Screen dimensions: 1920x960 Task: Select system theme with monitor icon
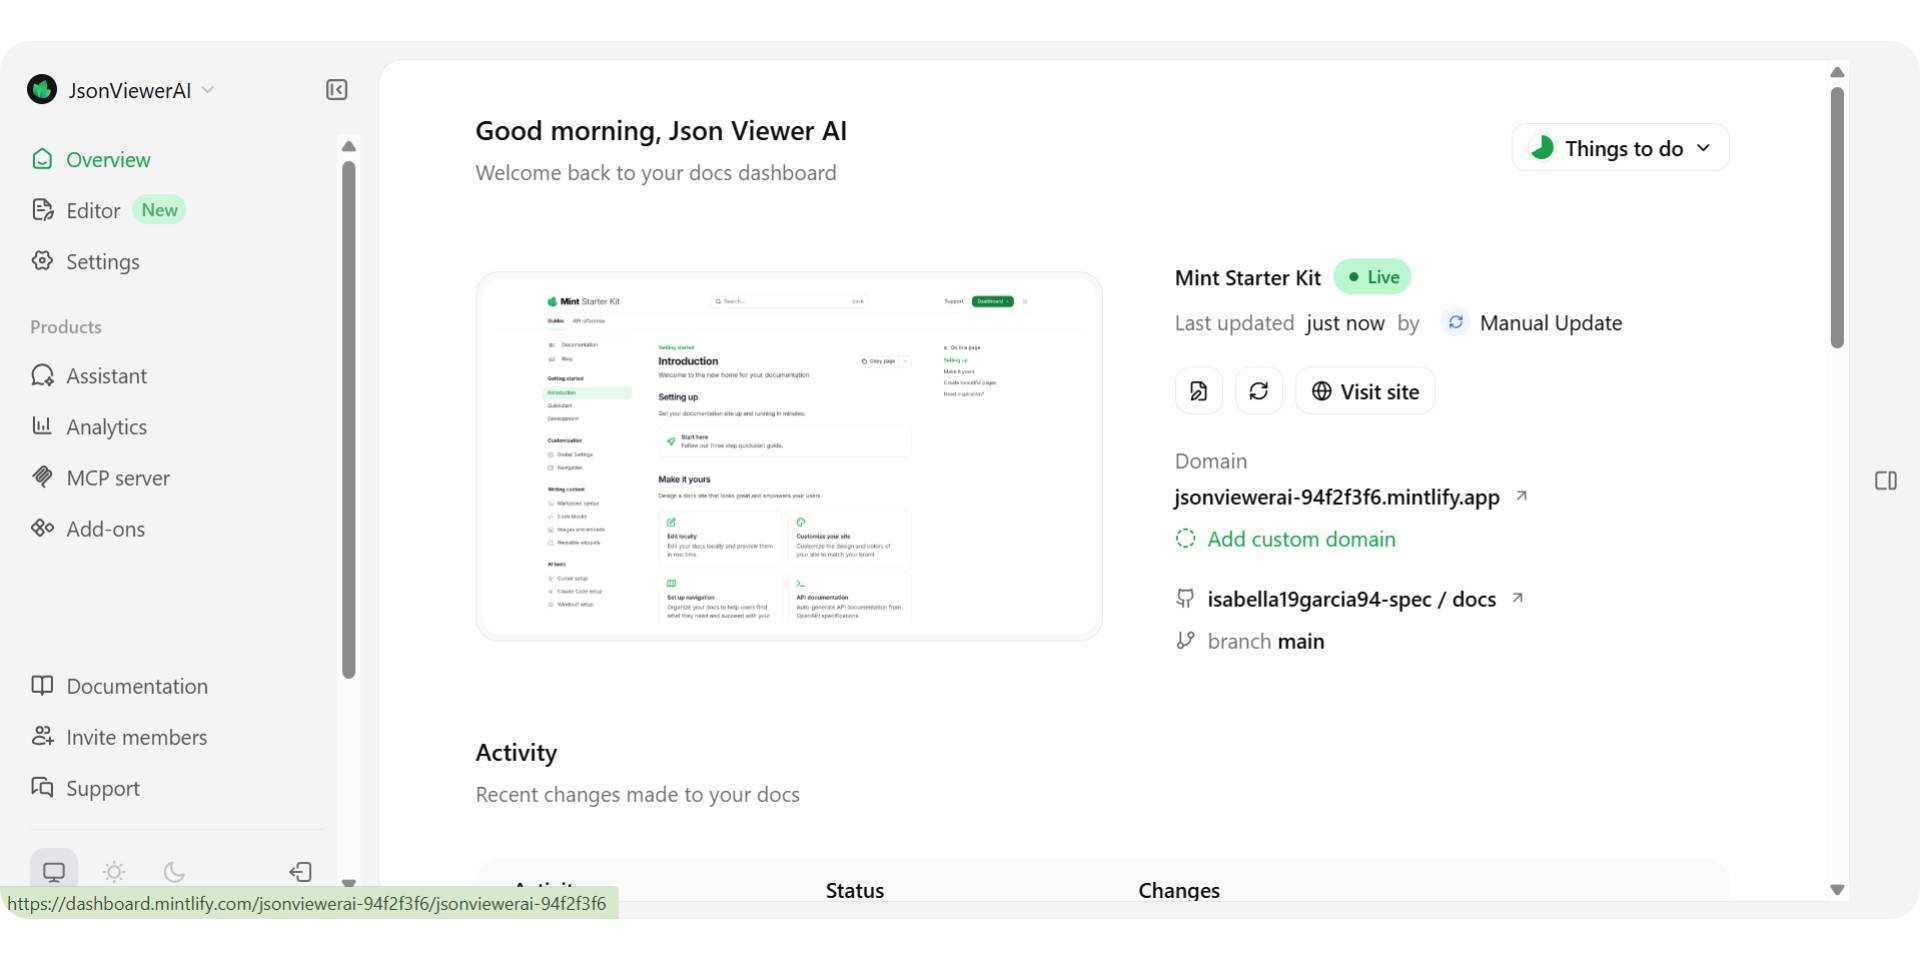click(54, 871)
